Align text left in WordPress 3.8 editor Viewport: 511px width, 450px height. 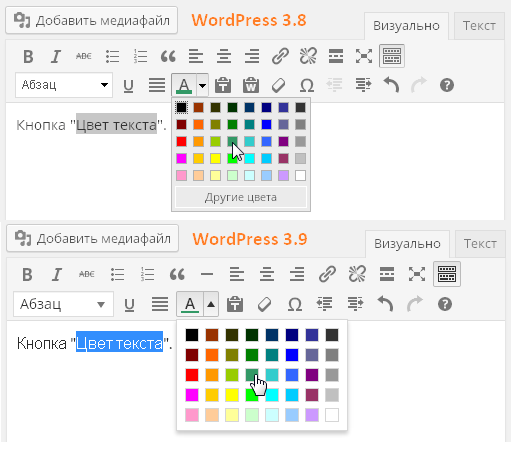(x=196, y=56)
